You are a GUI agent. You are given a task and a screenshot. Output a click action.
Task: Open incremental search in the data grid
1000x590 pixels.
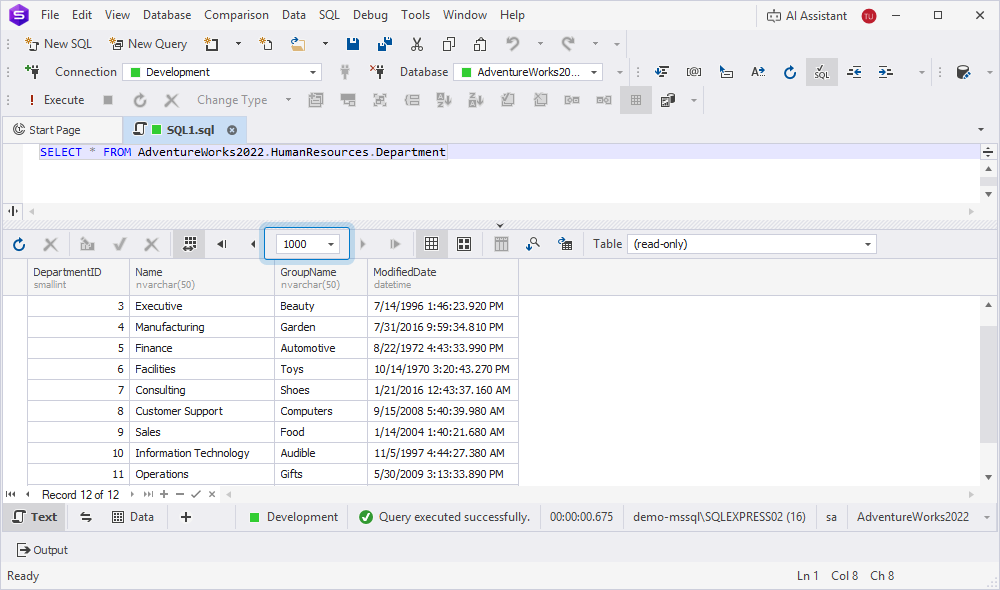point(533,243)
